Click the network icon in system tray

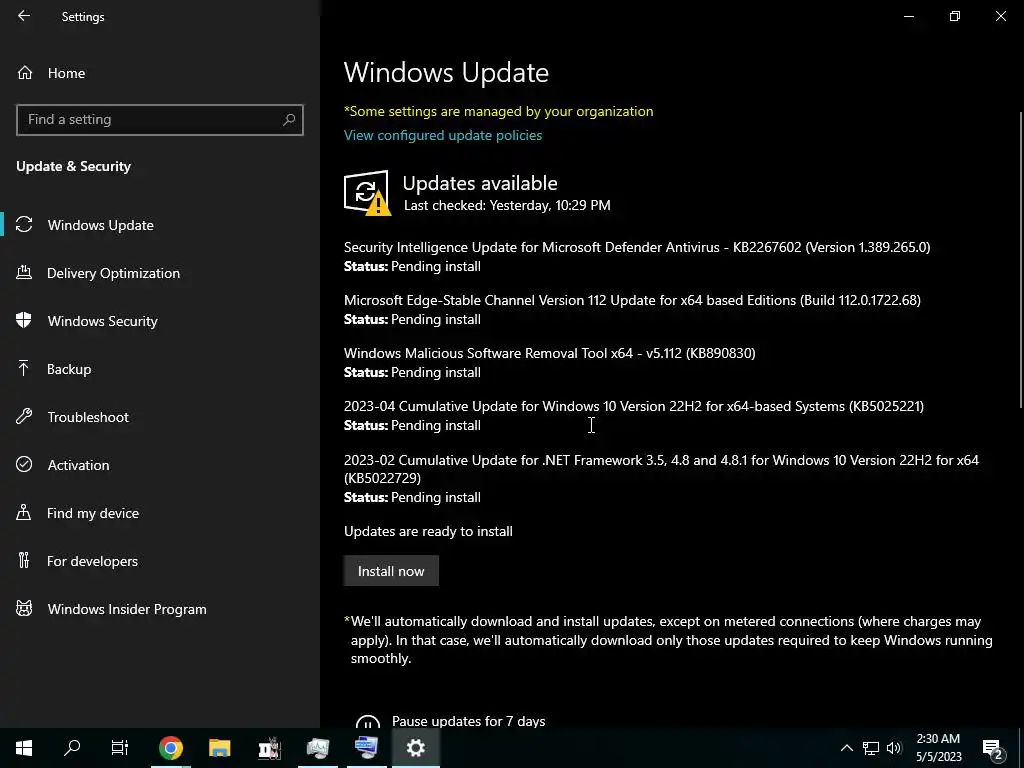871,748
